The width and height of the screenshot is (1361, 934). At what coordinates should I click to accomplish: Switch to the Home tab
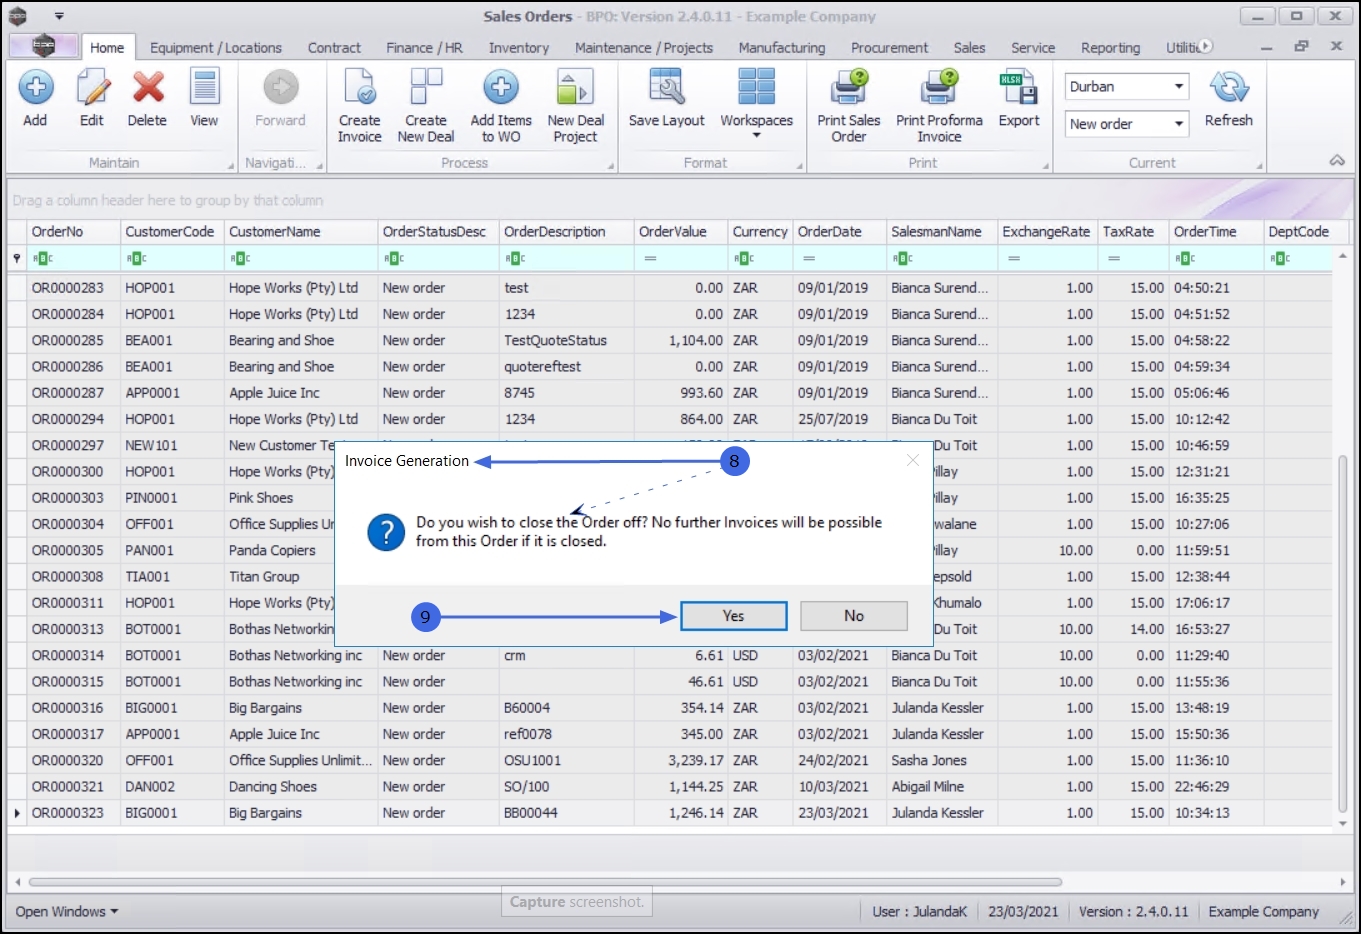[x=107, y=47]
